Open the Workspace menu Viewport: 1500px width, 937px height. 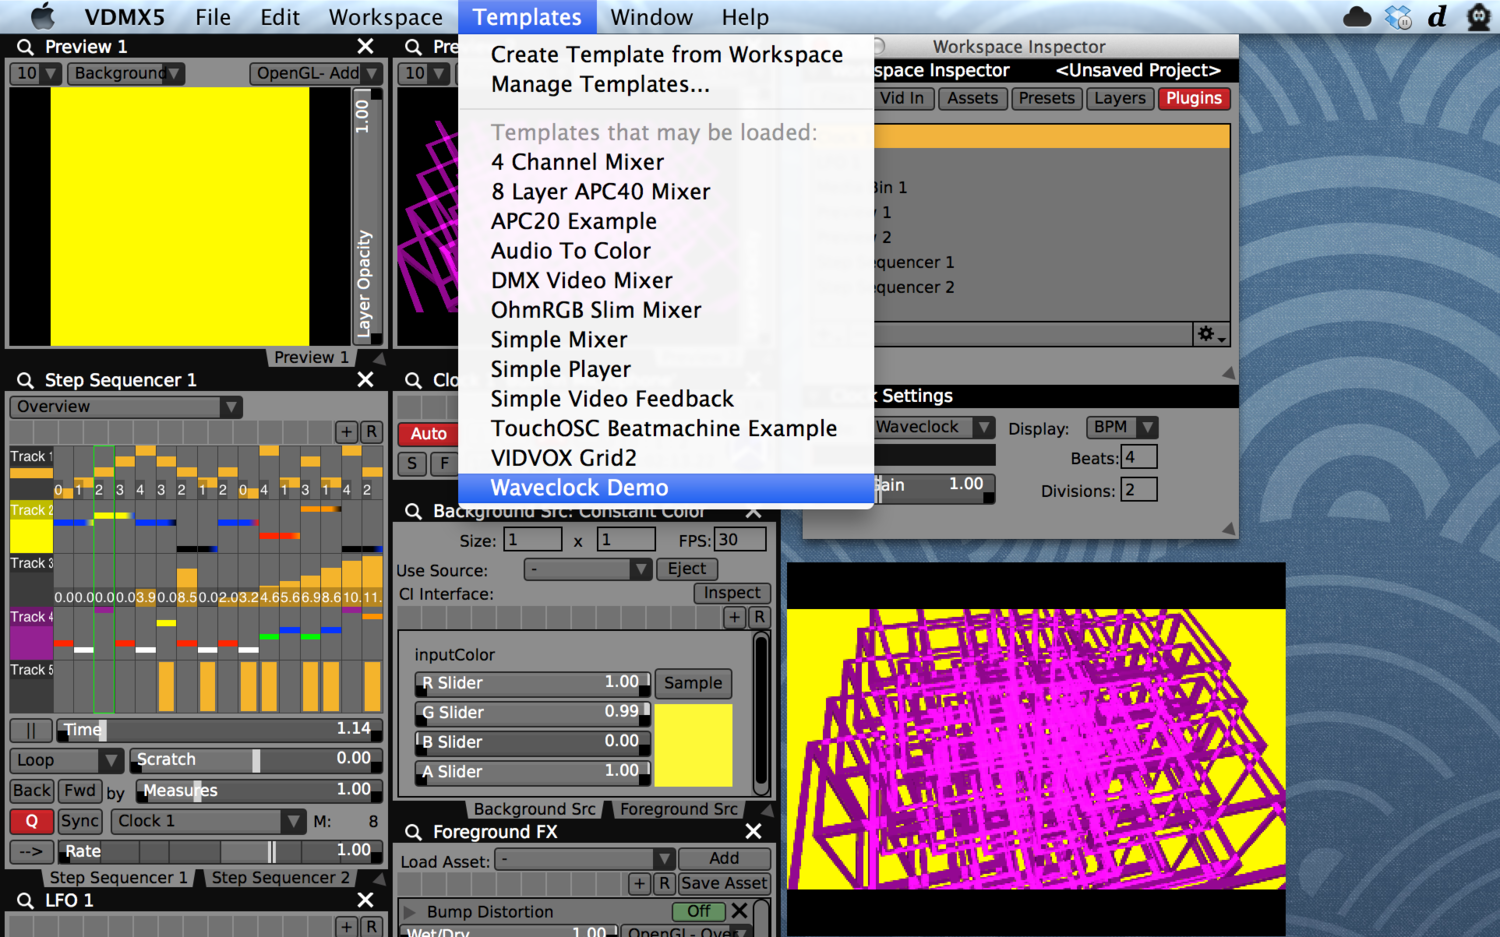coord(386,17)
